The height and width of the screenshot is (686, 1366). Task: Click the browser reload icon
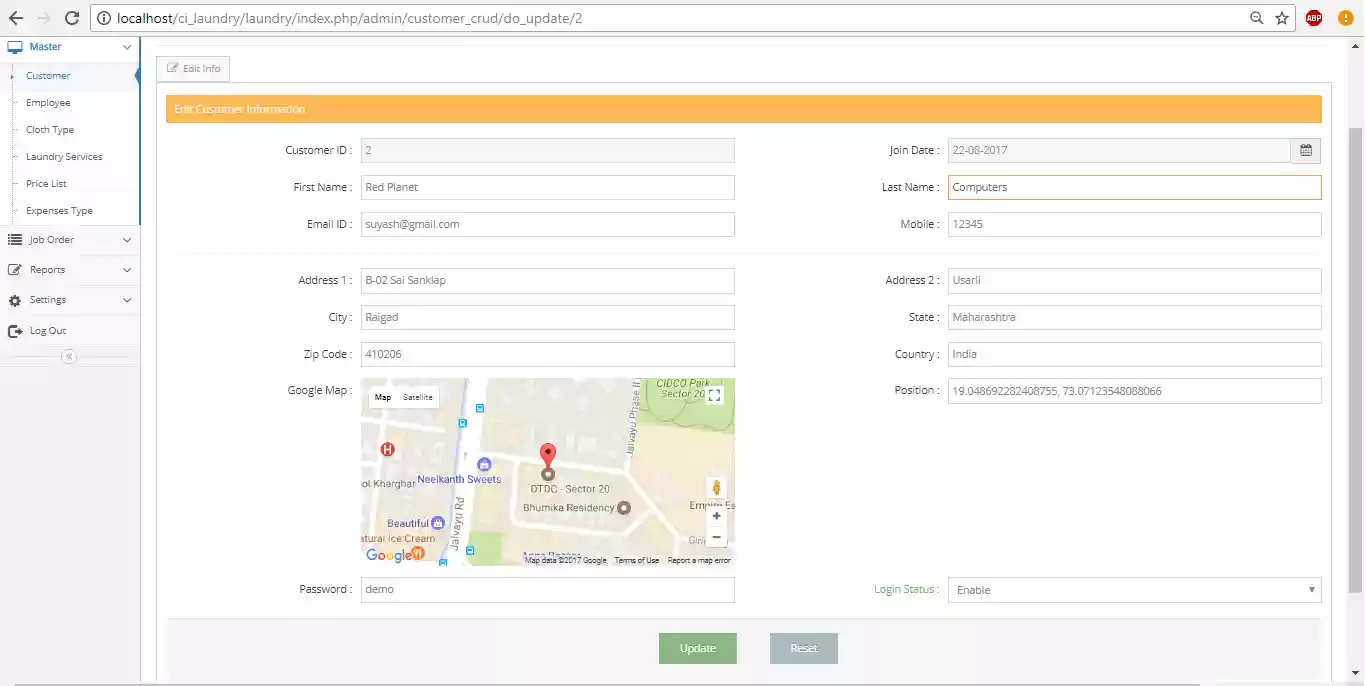(70, 17)
